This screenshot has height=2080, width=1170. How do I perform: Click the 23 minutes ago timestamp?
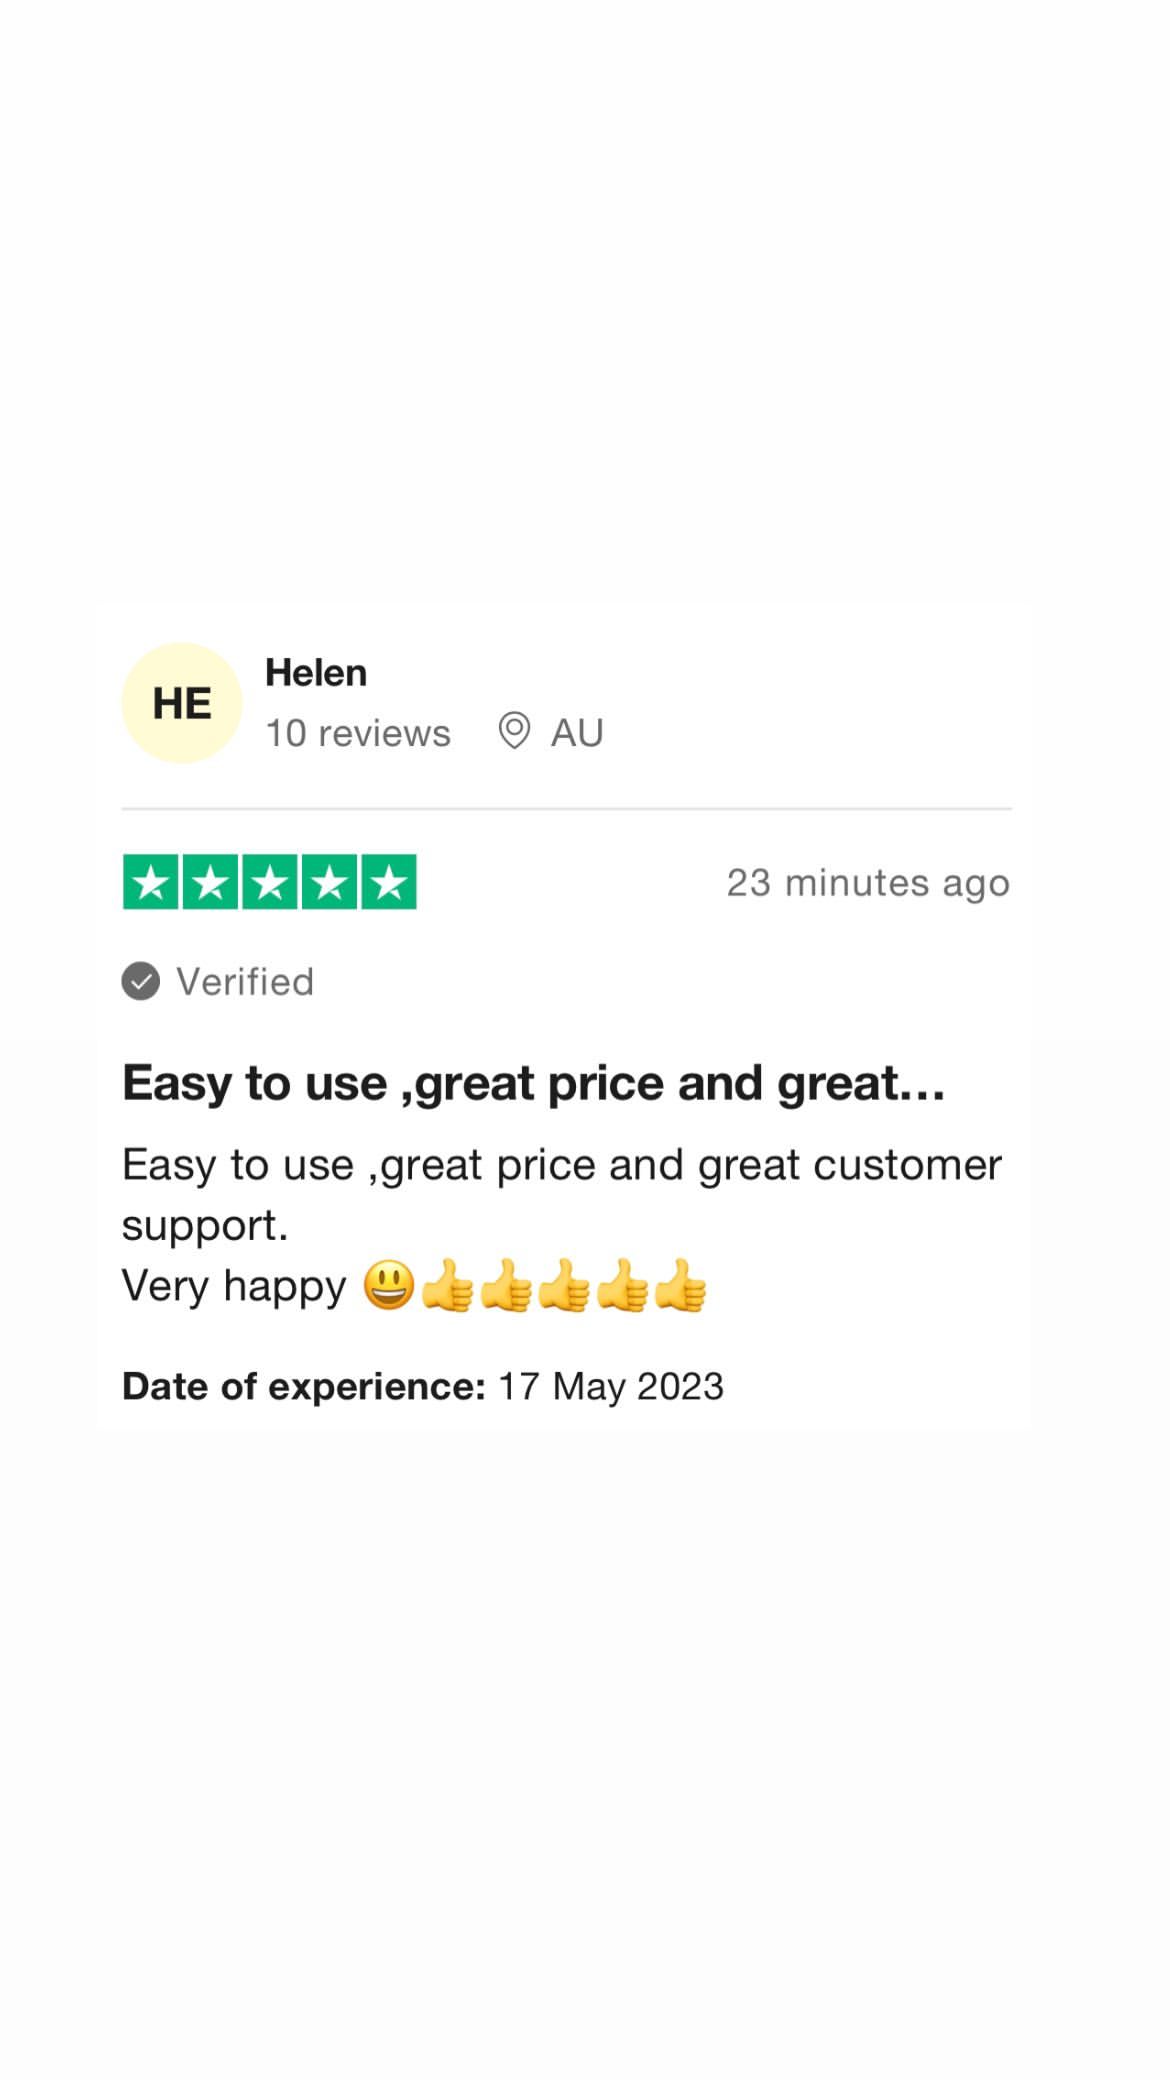click(x=868, y=883)
